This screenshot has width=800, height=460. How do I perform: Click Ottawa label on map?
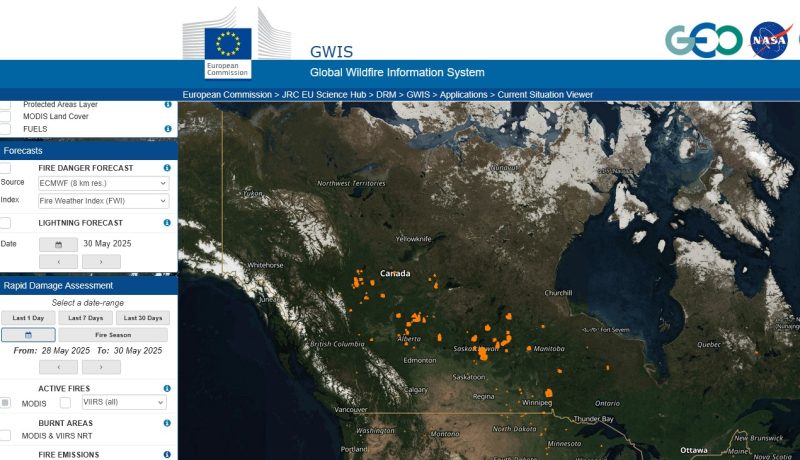click(x=693, y=450)
